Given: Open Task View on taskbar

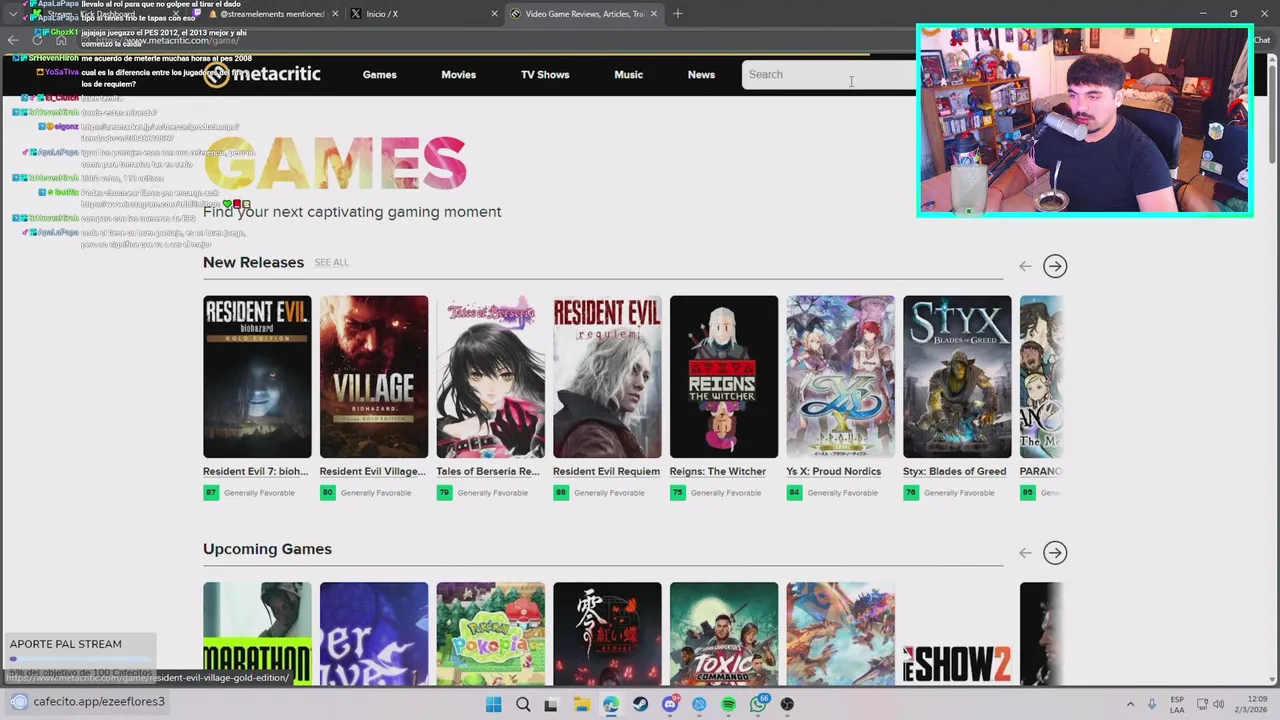Looking at the screenshot, I should coord(551,704).
